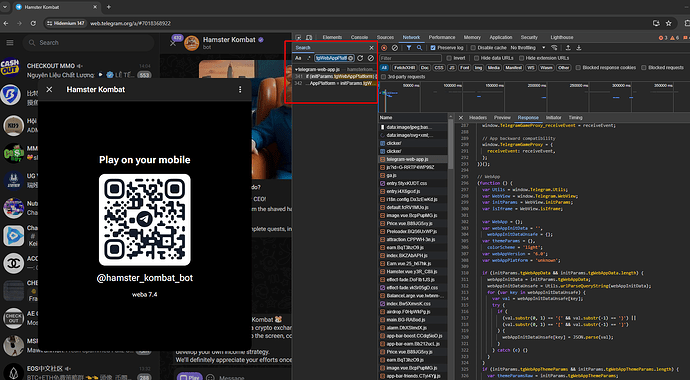The height and width of the screenshot is (380, 690).
Task: Clear search results in Search panel
Action: pos(371,58)
